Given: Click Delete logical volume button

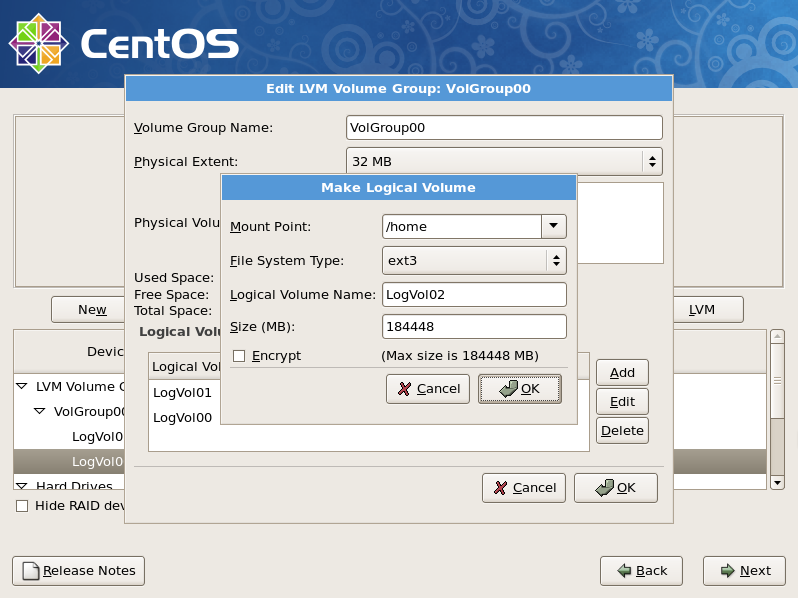Looking at the screenshot, I should tap(622, 431).
